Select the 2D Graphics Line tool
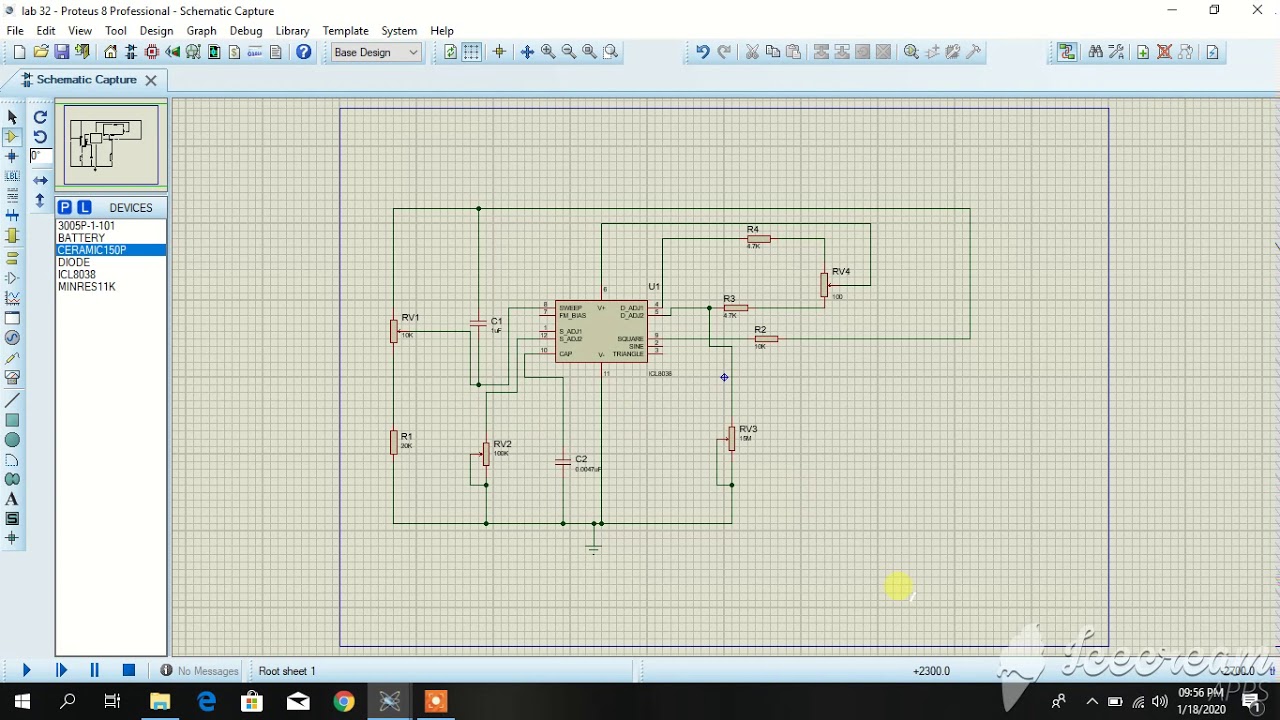Image resolution: width=1280 pixels, height=720 pixels. click(x=12, y=400)
